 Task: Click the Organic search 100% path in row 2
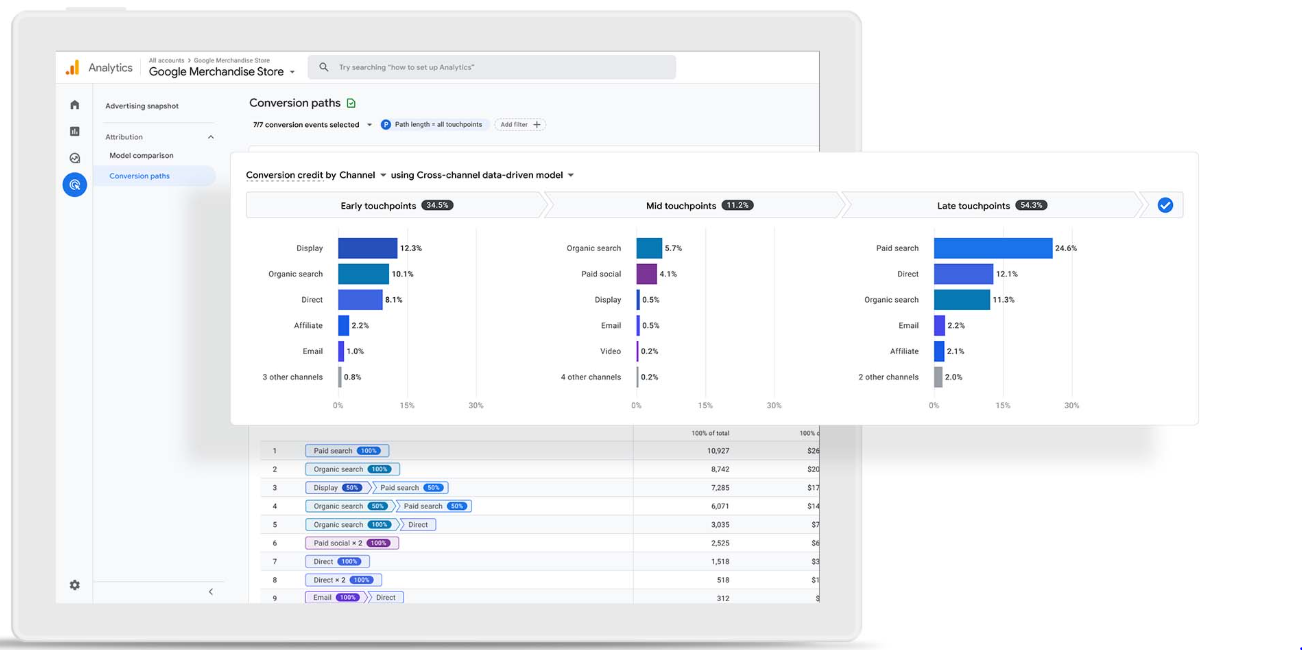[352, 469]
